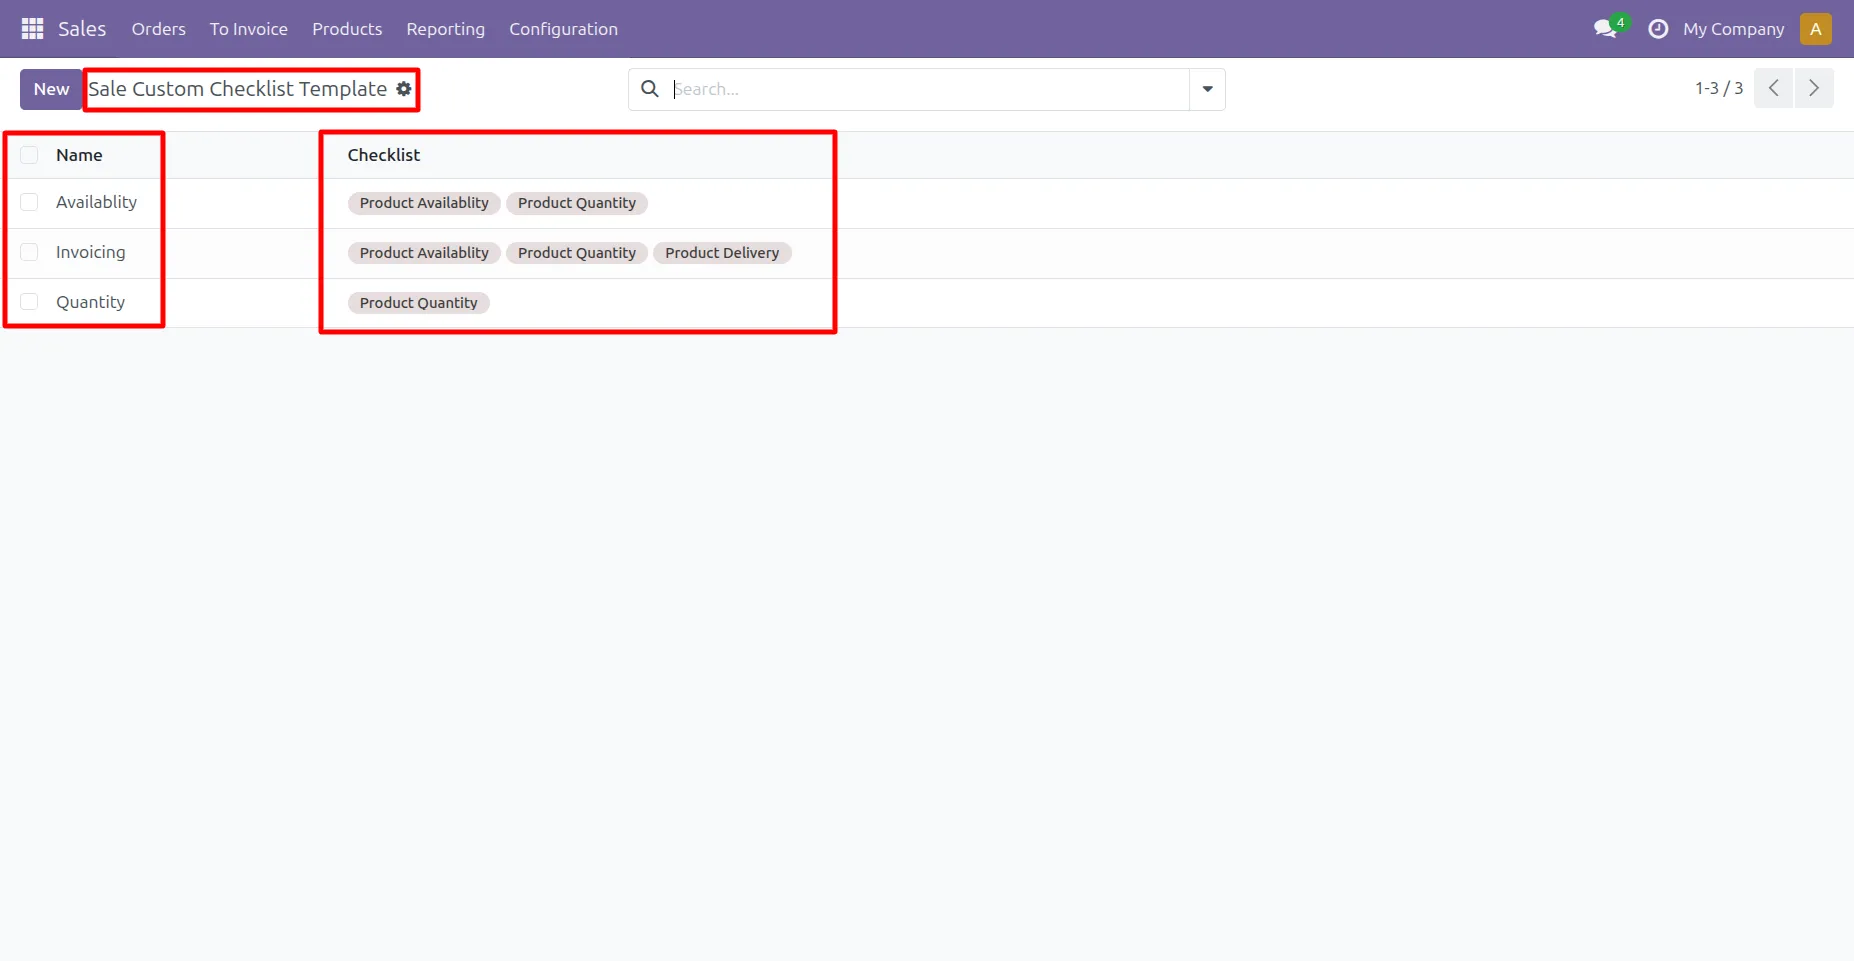Screen dimensions: 1854x961
Task: Tick the Quantity row checkbox
Action: [x=30, y=302]
